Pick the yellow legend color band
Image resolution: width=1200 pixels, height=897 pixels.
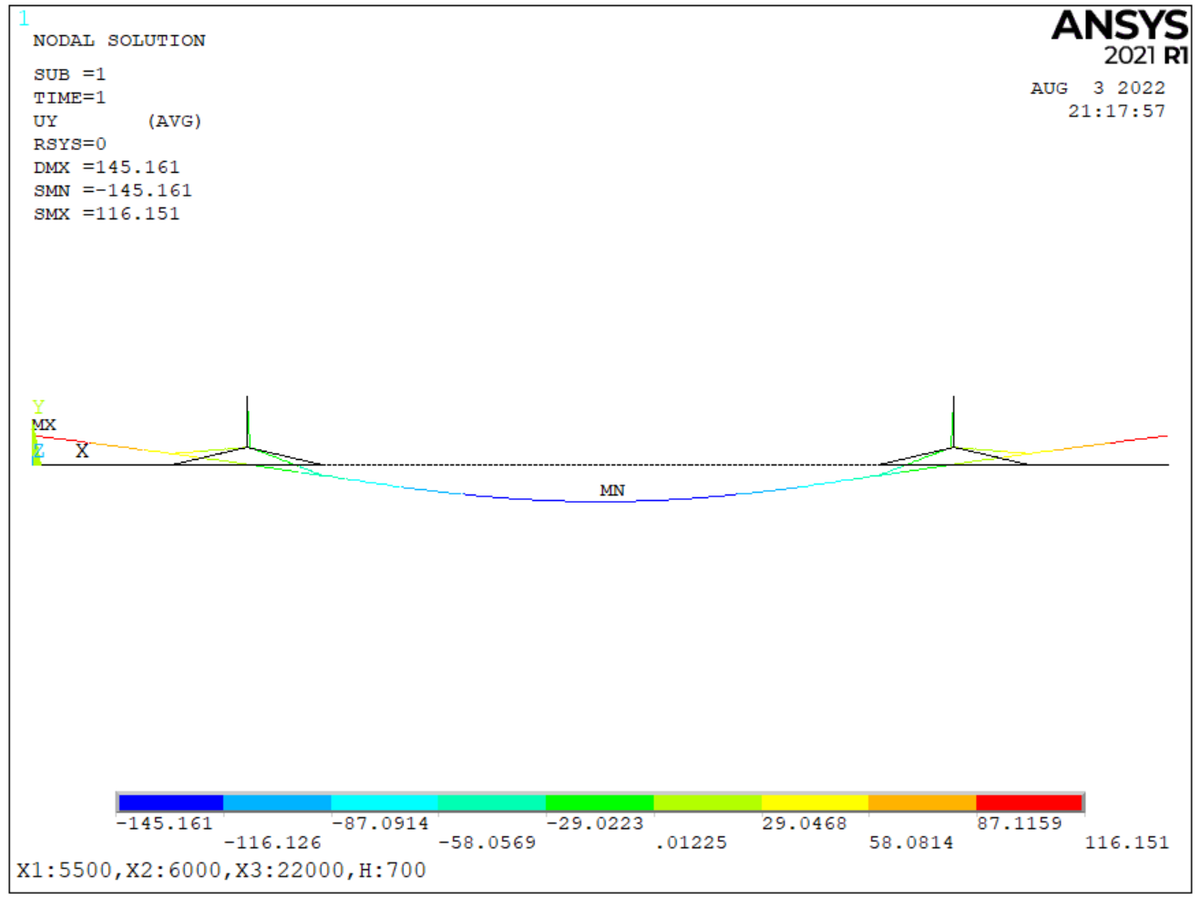coord(814,802)
